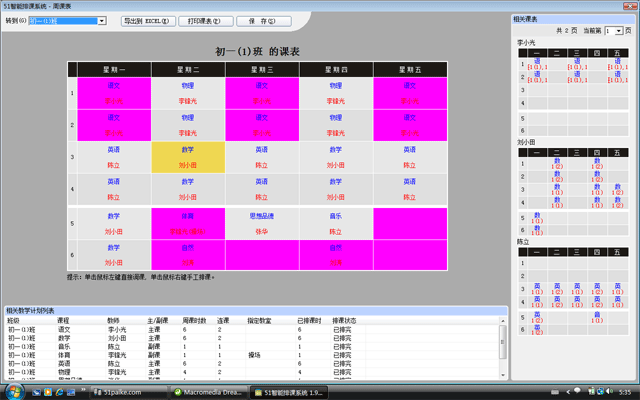
Task: Select the 音乐 陈立 row in teaching plan list
Action: point(252,347)
